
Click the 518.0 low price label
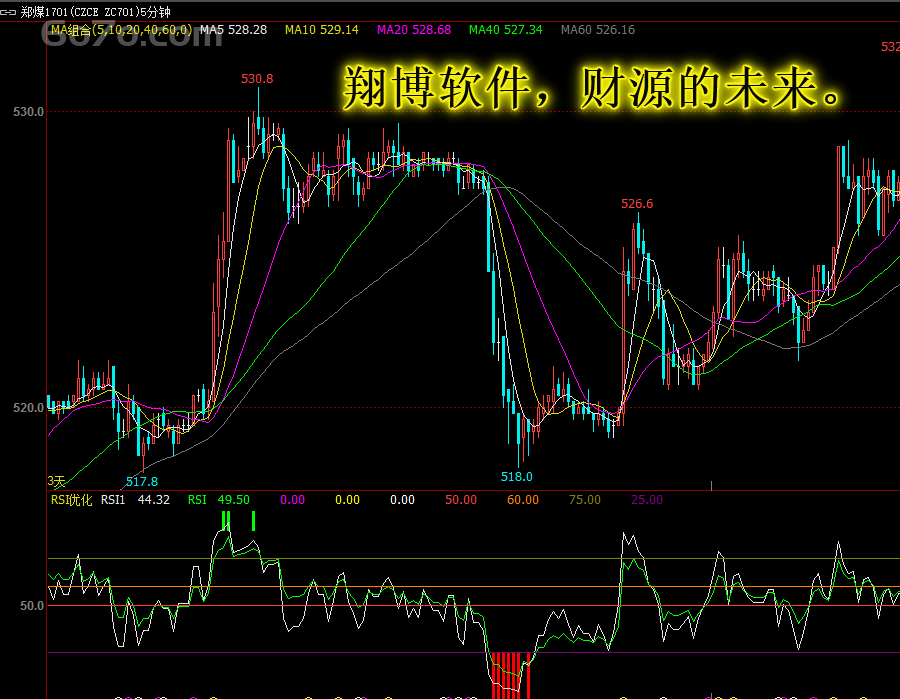pos(517,476)
